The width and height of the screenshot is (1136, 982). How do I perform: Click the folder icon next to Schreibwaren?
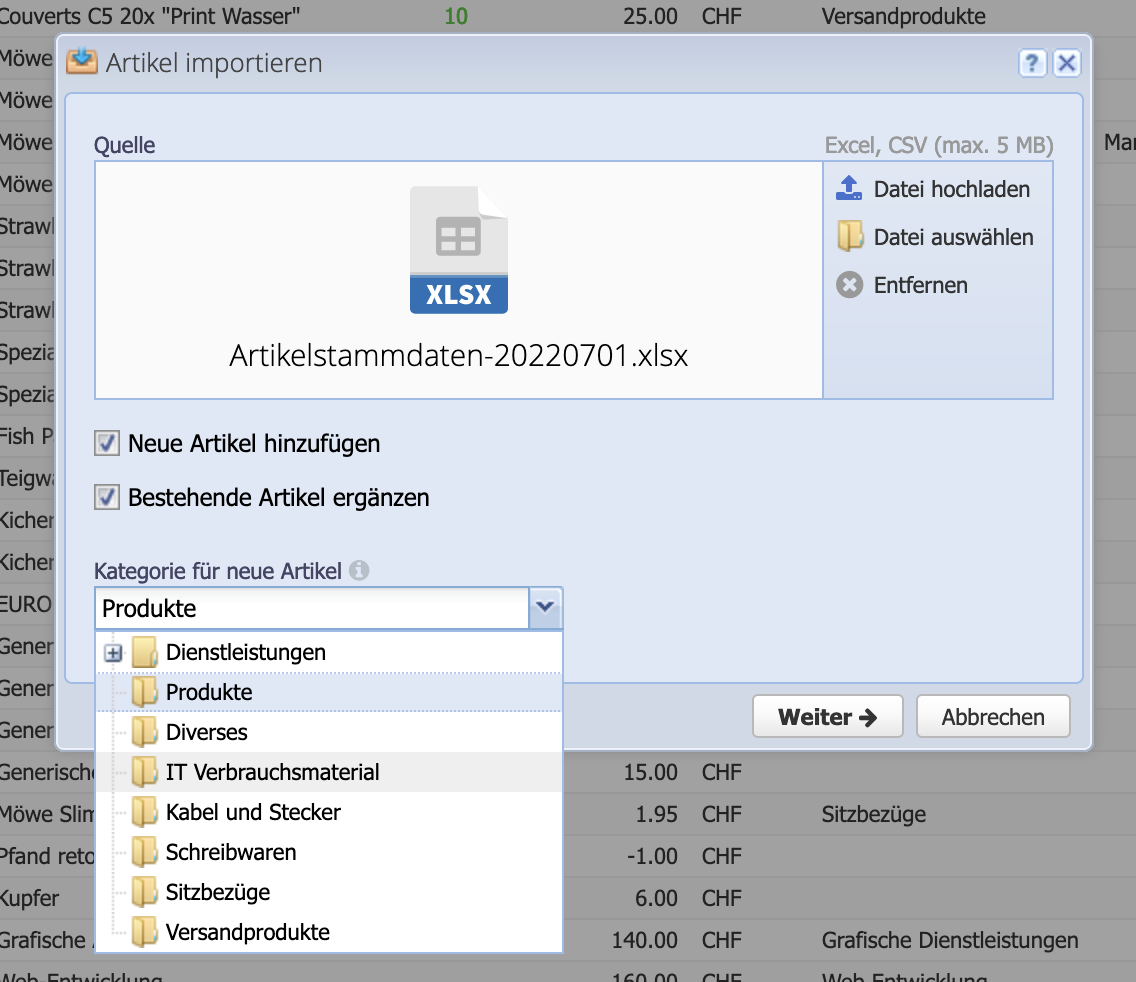146,851
